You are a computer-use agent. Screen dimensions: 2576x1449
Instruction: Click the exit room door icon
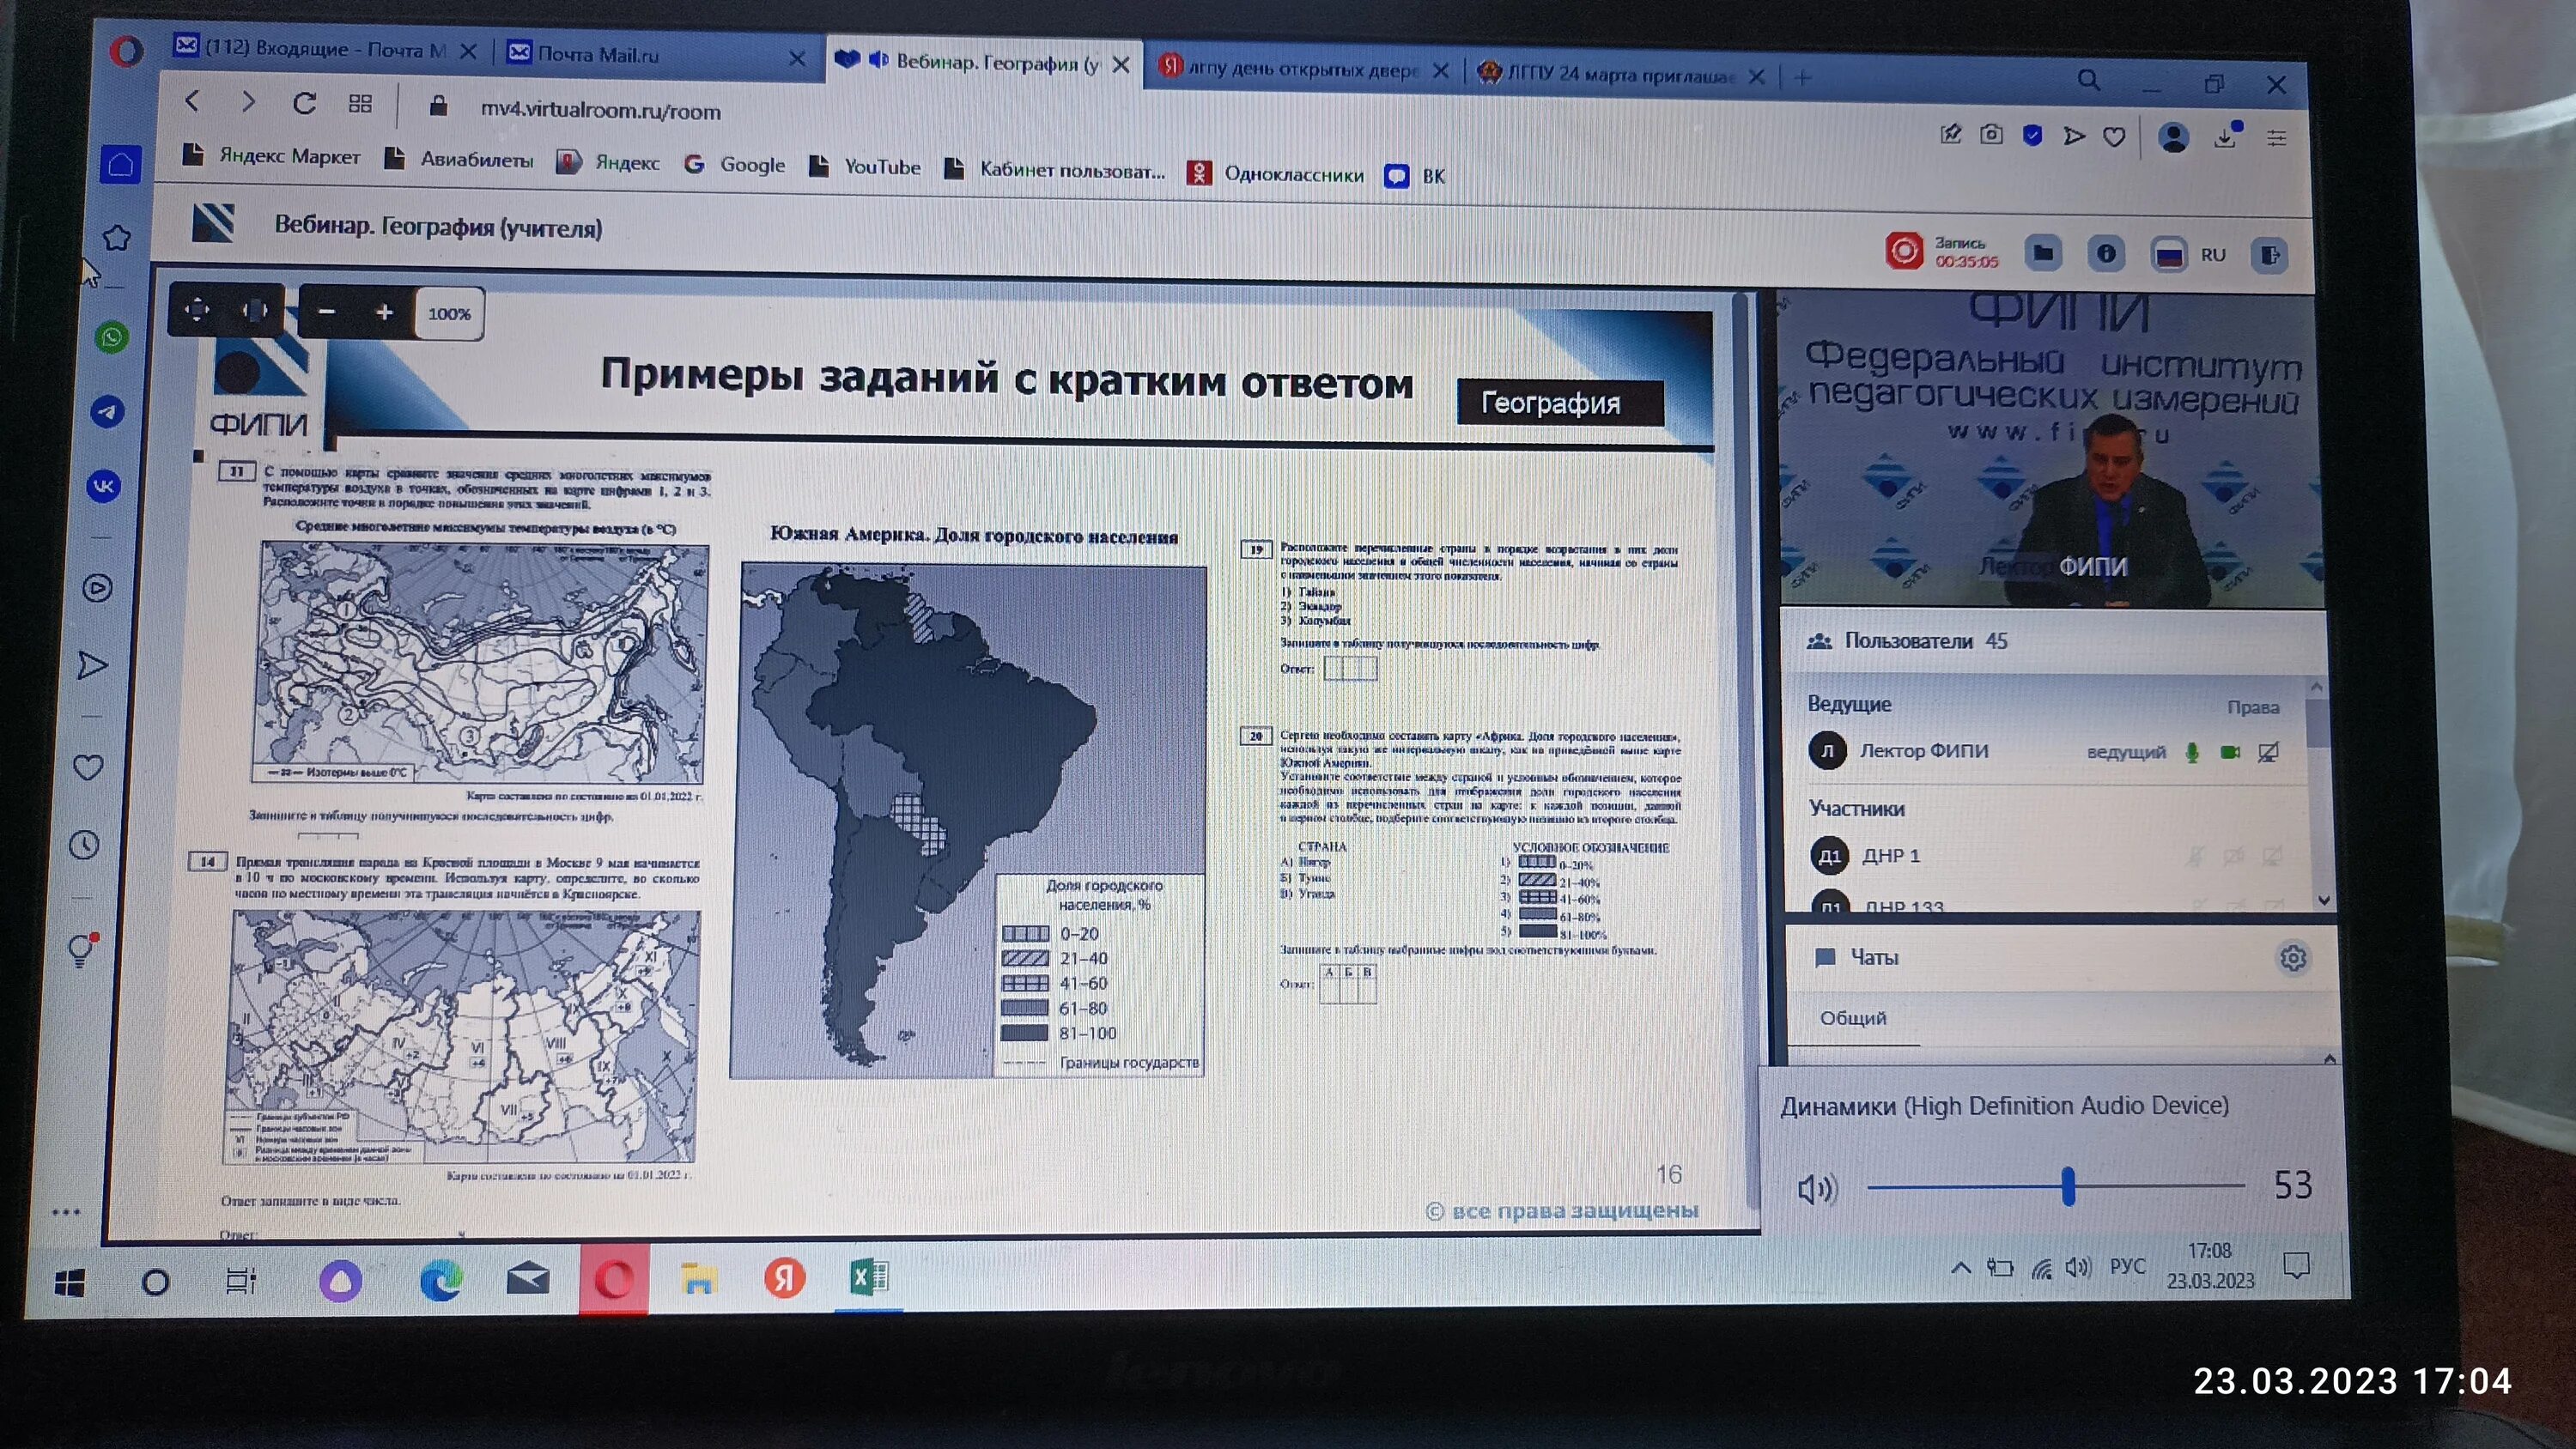[2270, 255]
